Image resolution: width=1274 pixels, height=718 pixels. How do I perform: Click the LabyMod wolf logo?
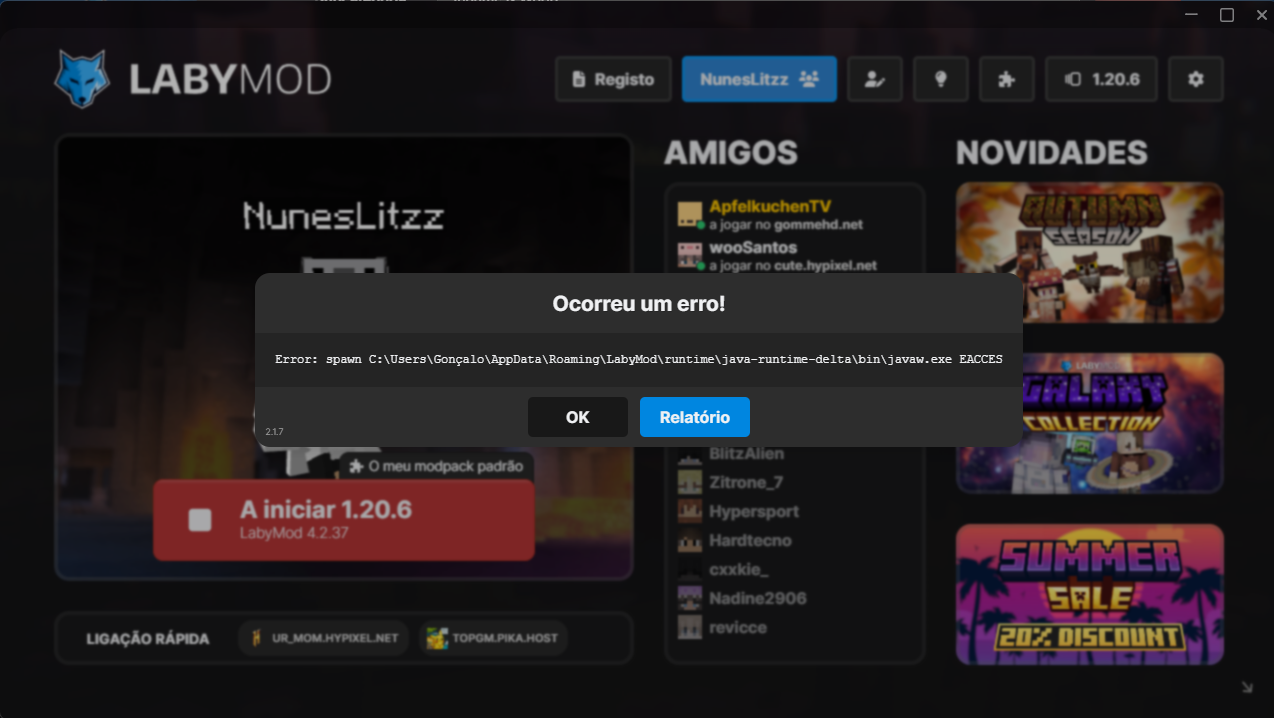[x=83, y=79]
